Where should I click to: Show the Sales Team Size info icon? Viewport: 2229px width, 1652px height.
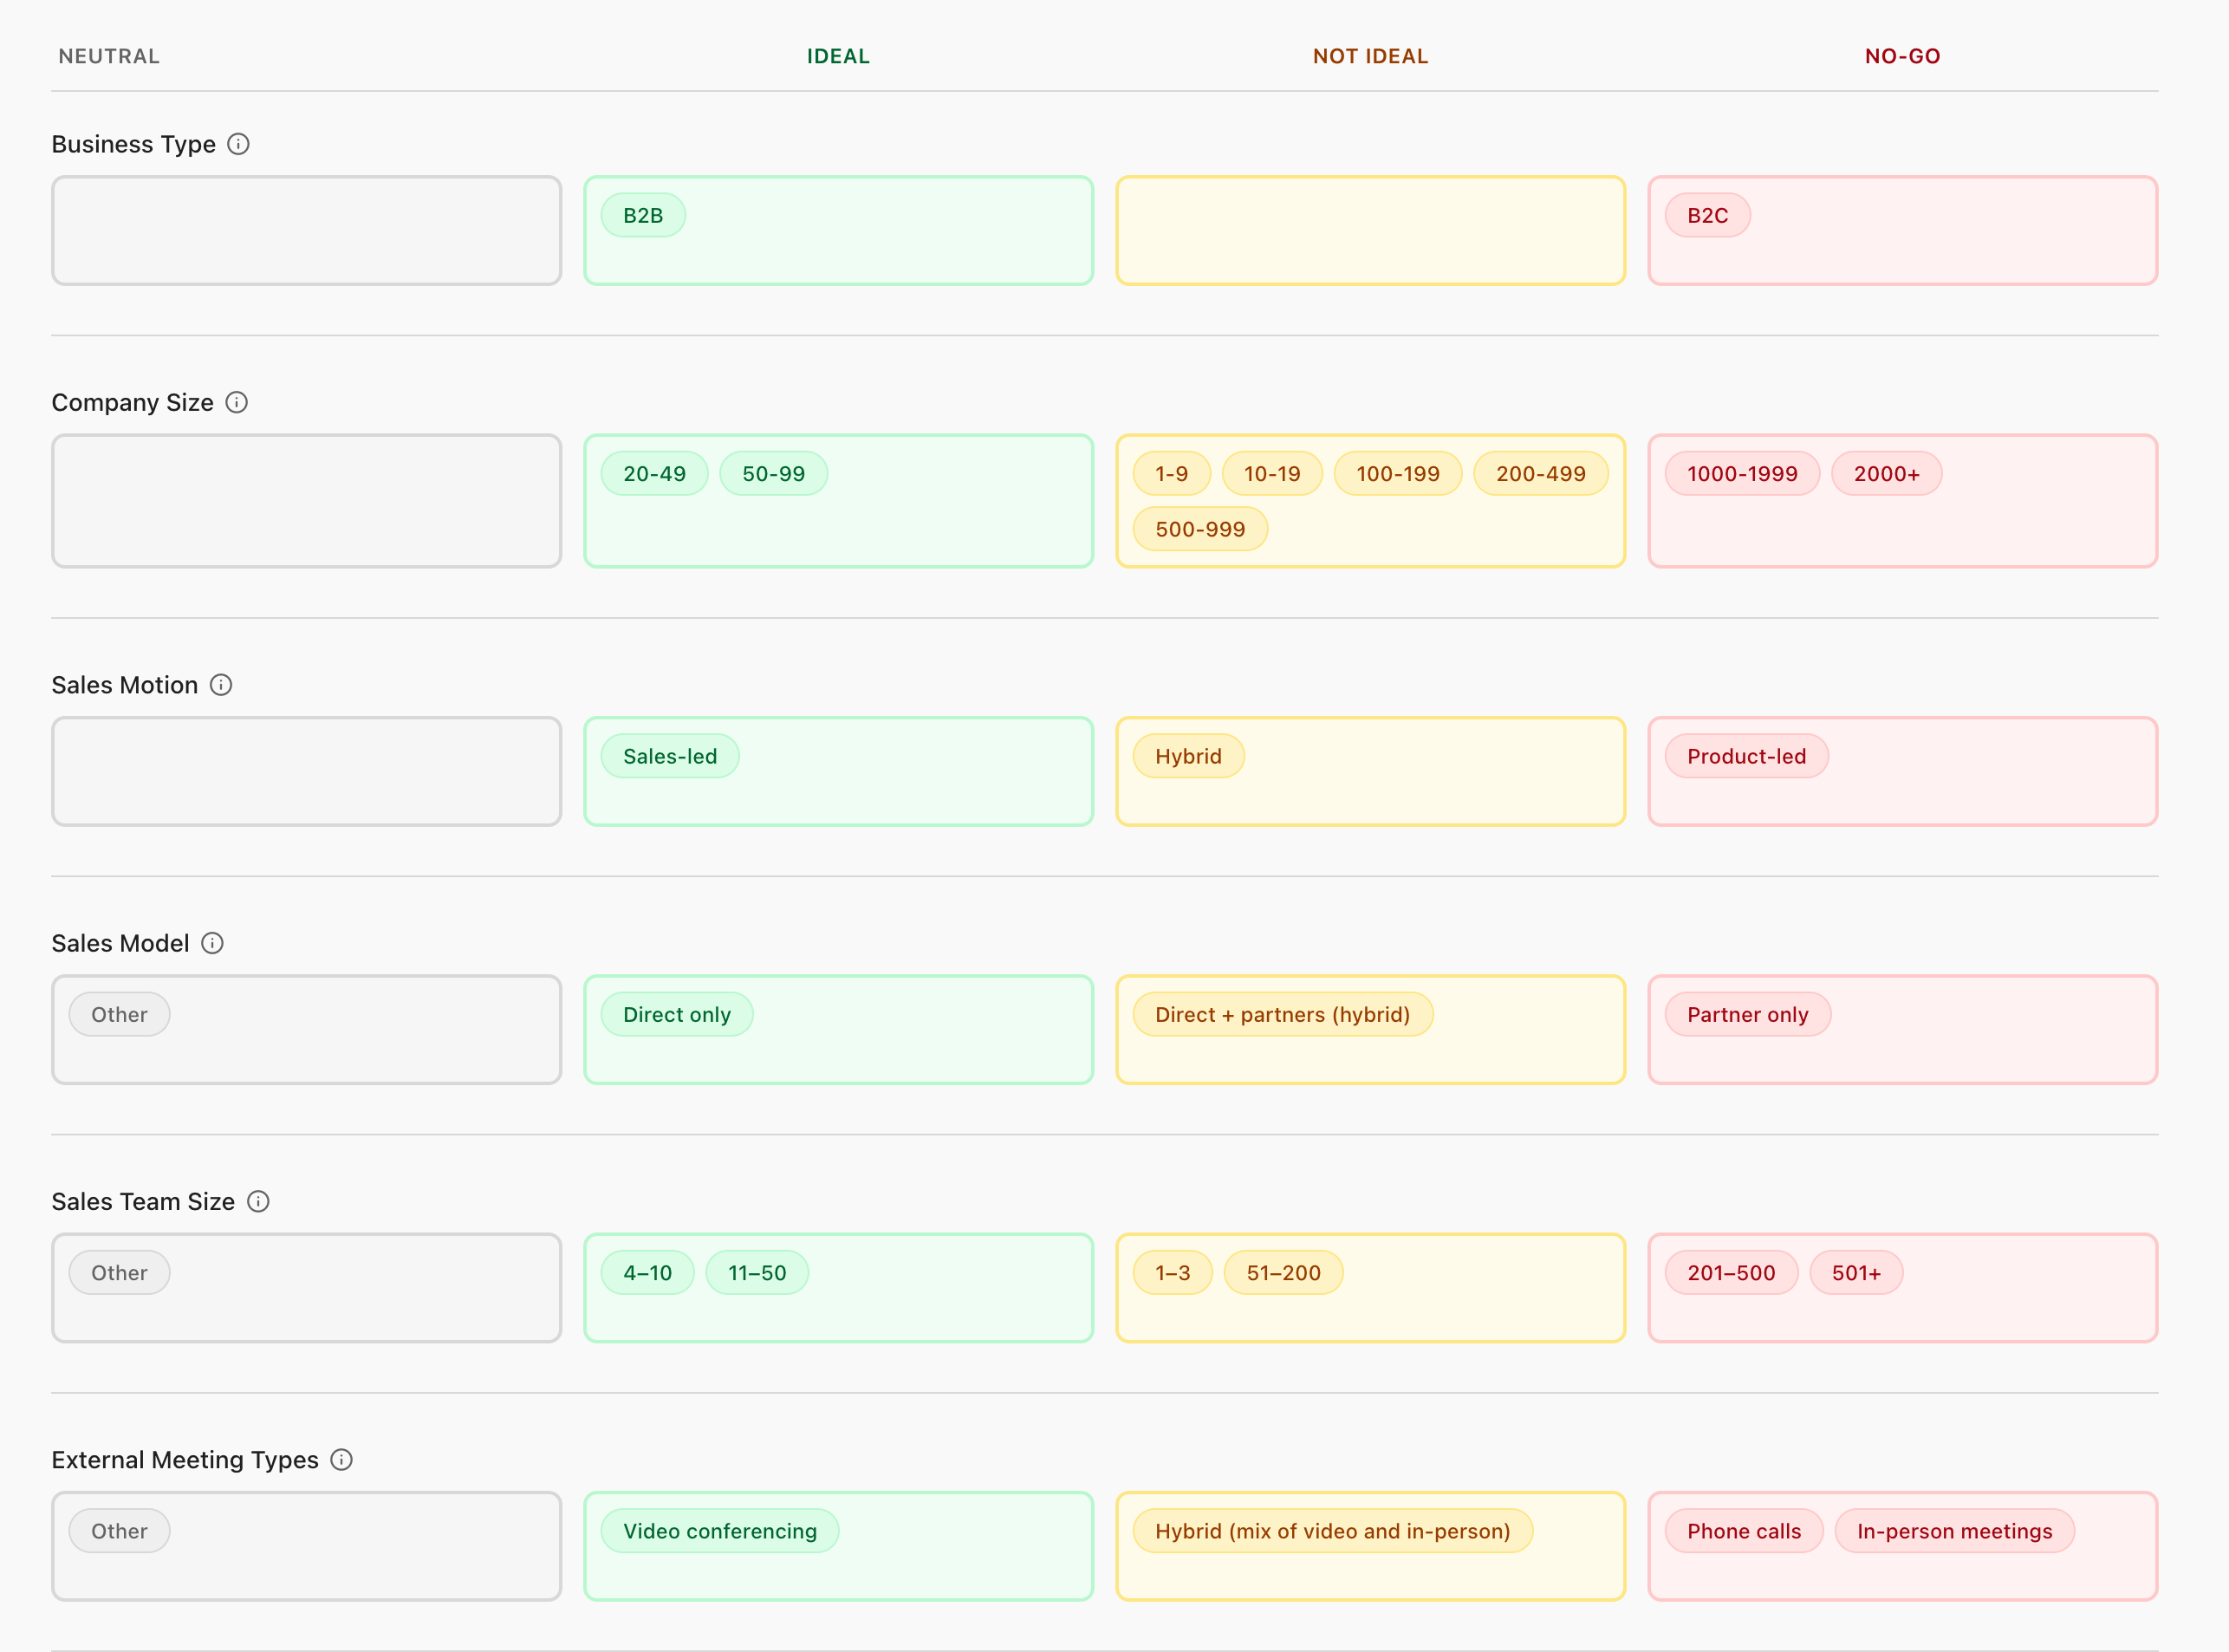[x=258, y=1201]
